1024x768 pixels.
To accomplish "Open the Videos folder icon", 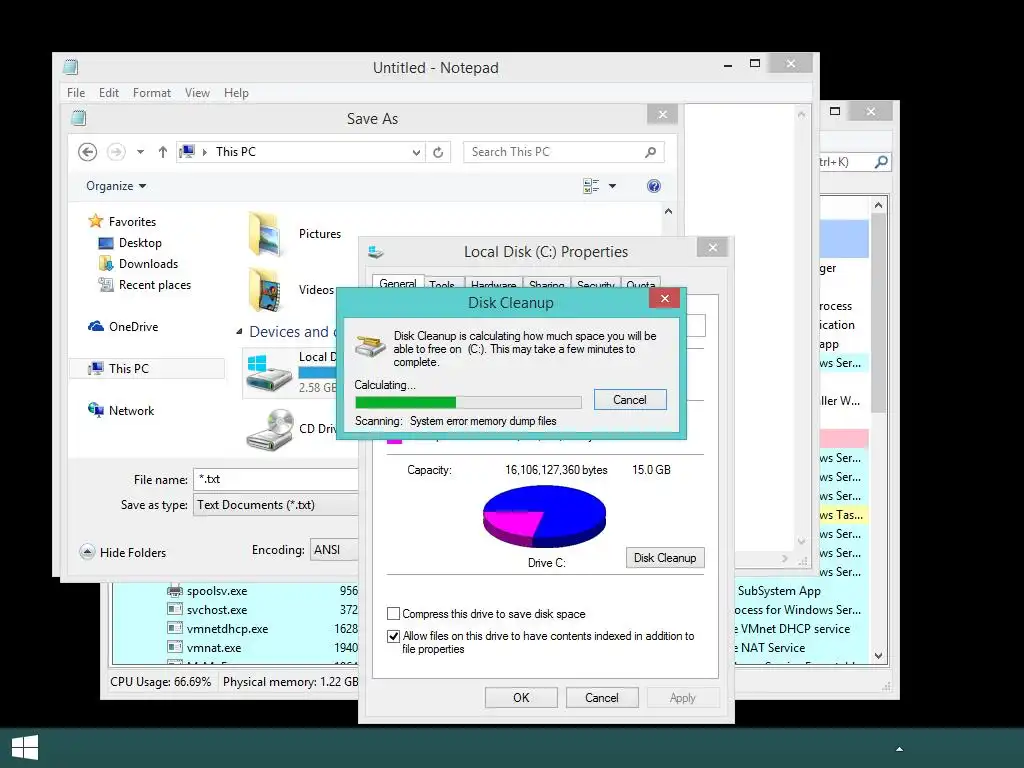I will pyautogui.click(x=265, y=289).
